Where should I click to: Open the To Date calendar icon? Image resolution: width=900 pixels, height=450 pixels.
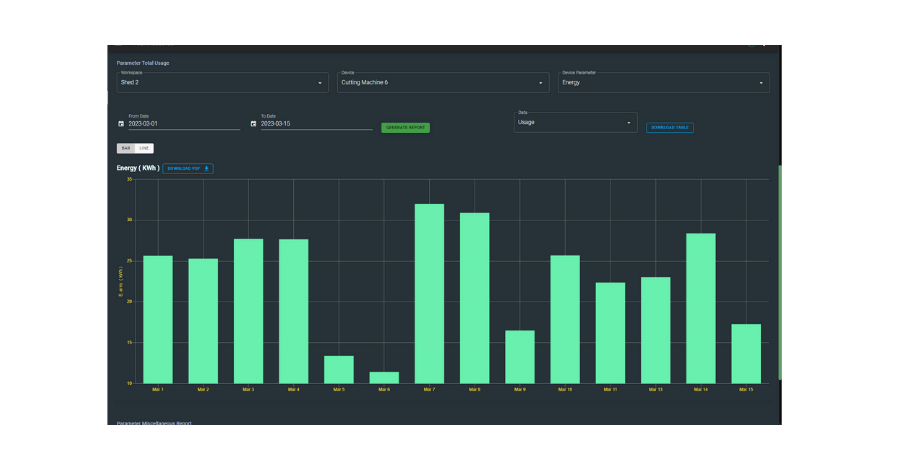[253, 123]
